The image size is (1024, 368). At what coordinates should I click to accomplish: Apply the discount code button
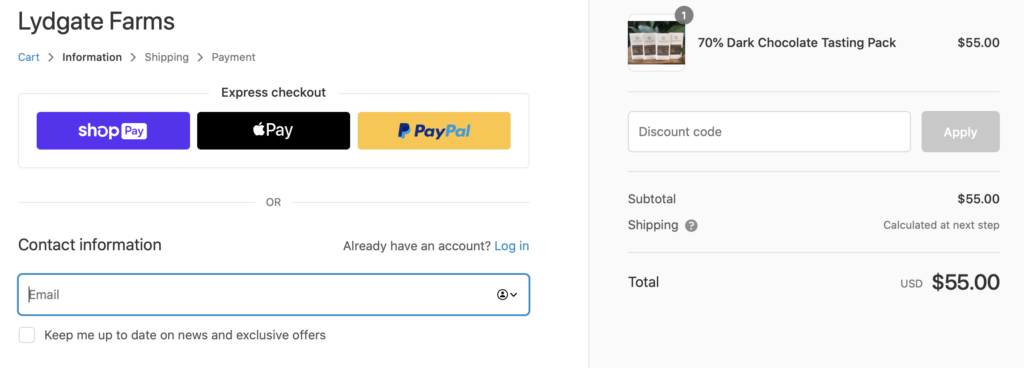(x=960, y=132)
